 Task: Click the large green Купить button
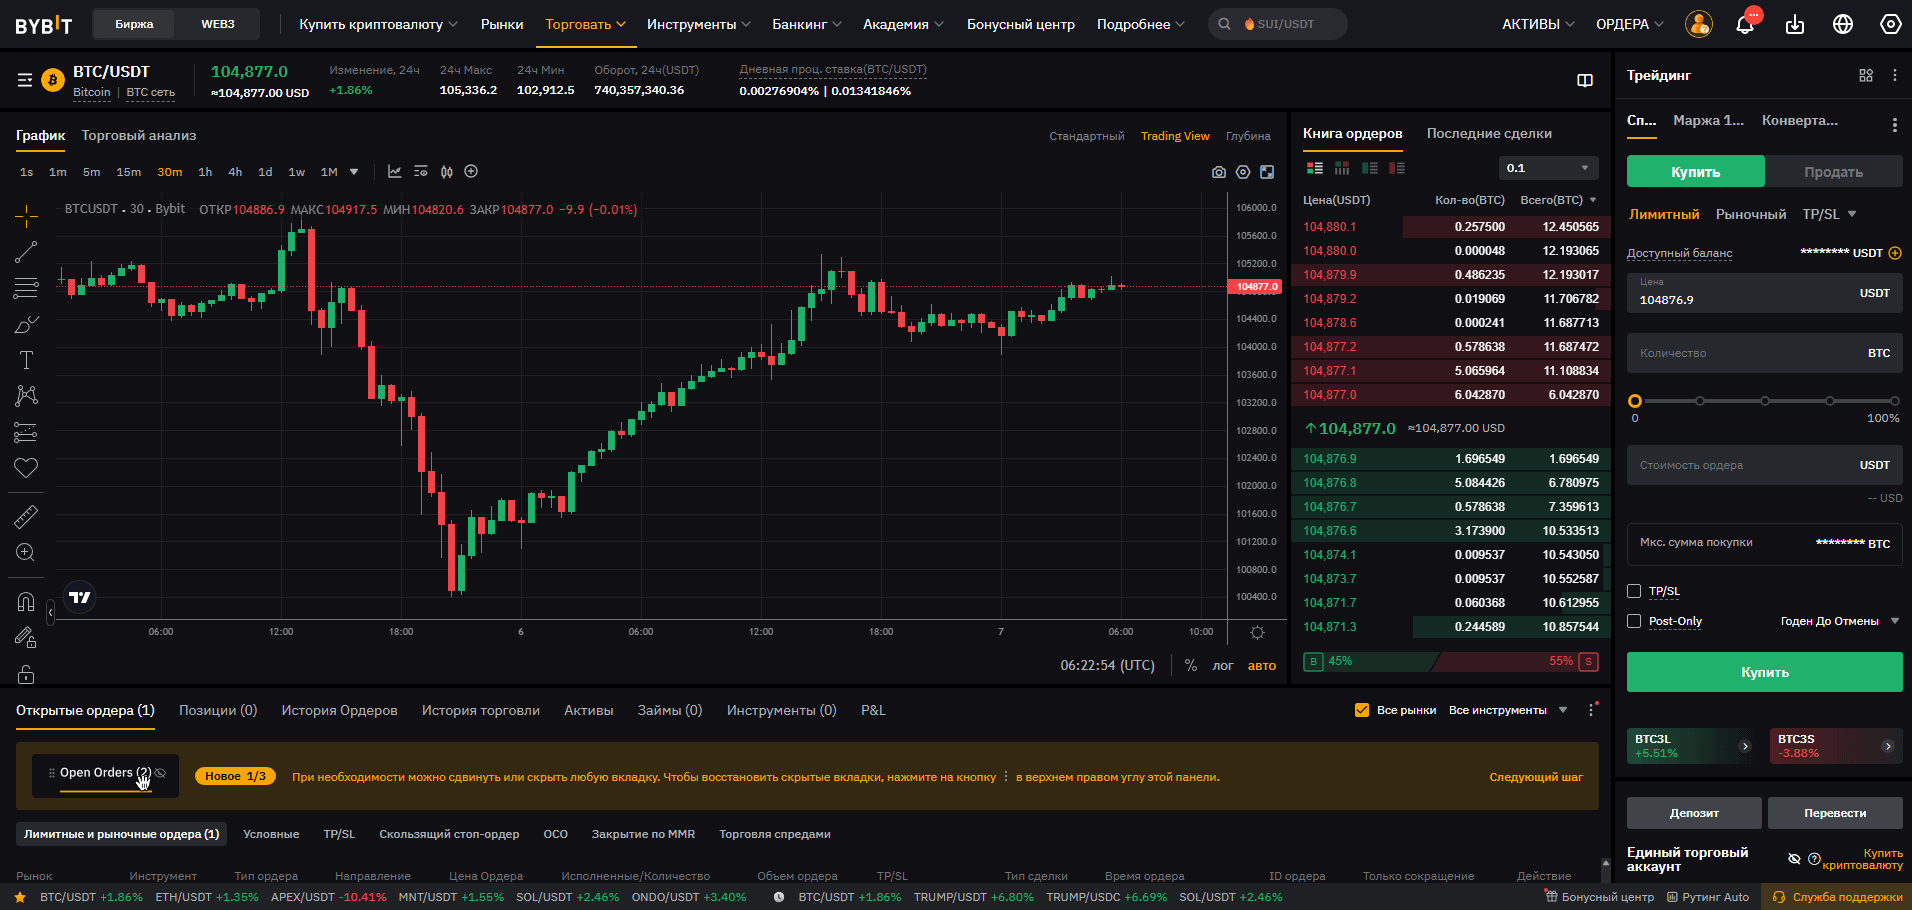pos(1764,672)
